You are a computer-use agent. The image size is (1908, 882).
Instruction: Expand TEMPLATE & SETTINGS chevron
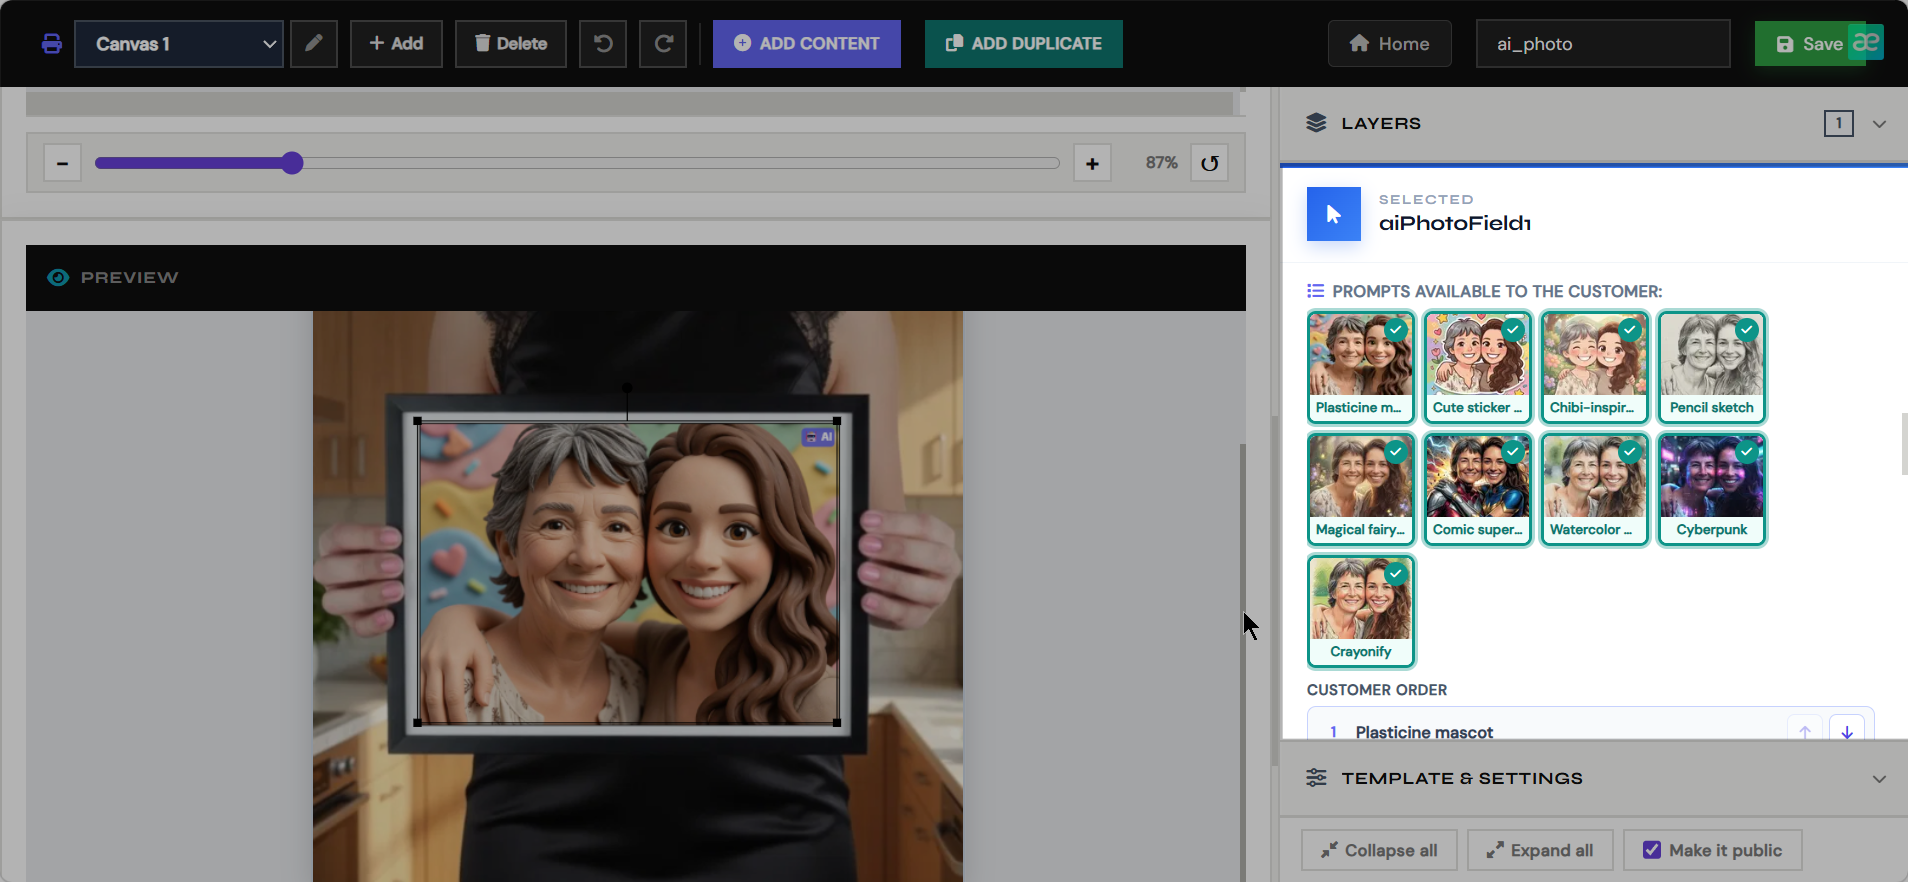(1879, 779)
